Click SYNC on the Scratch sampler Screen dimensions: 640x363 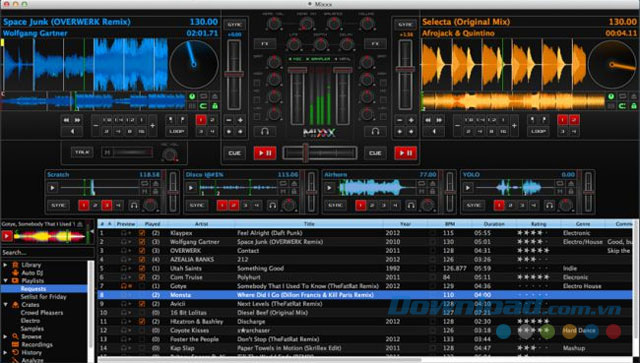(58, 205)
